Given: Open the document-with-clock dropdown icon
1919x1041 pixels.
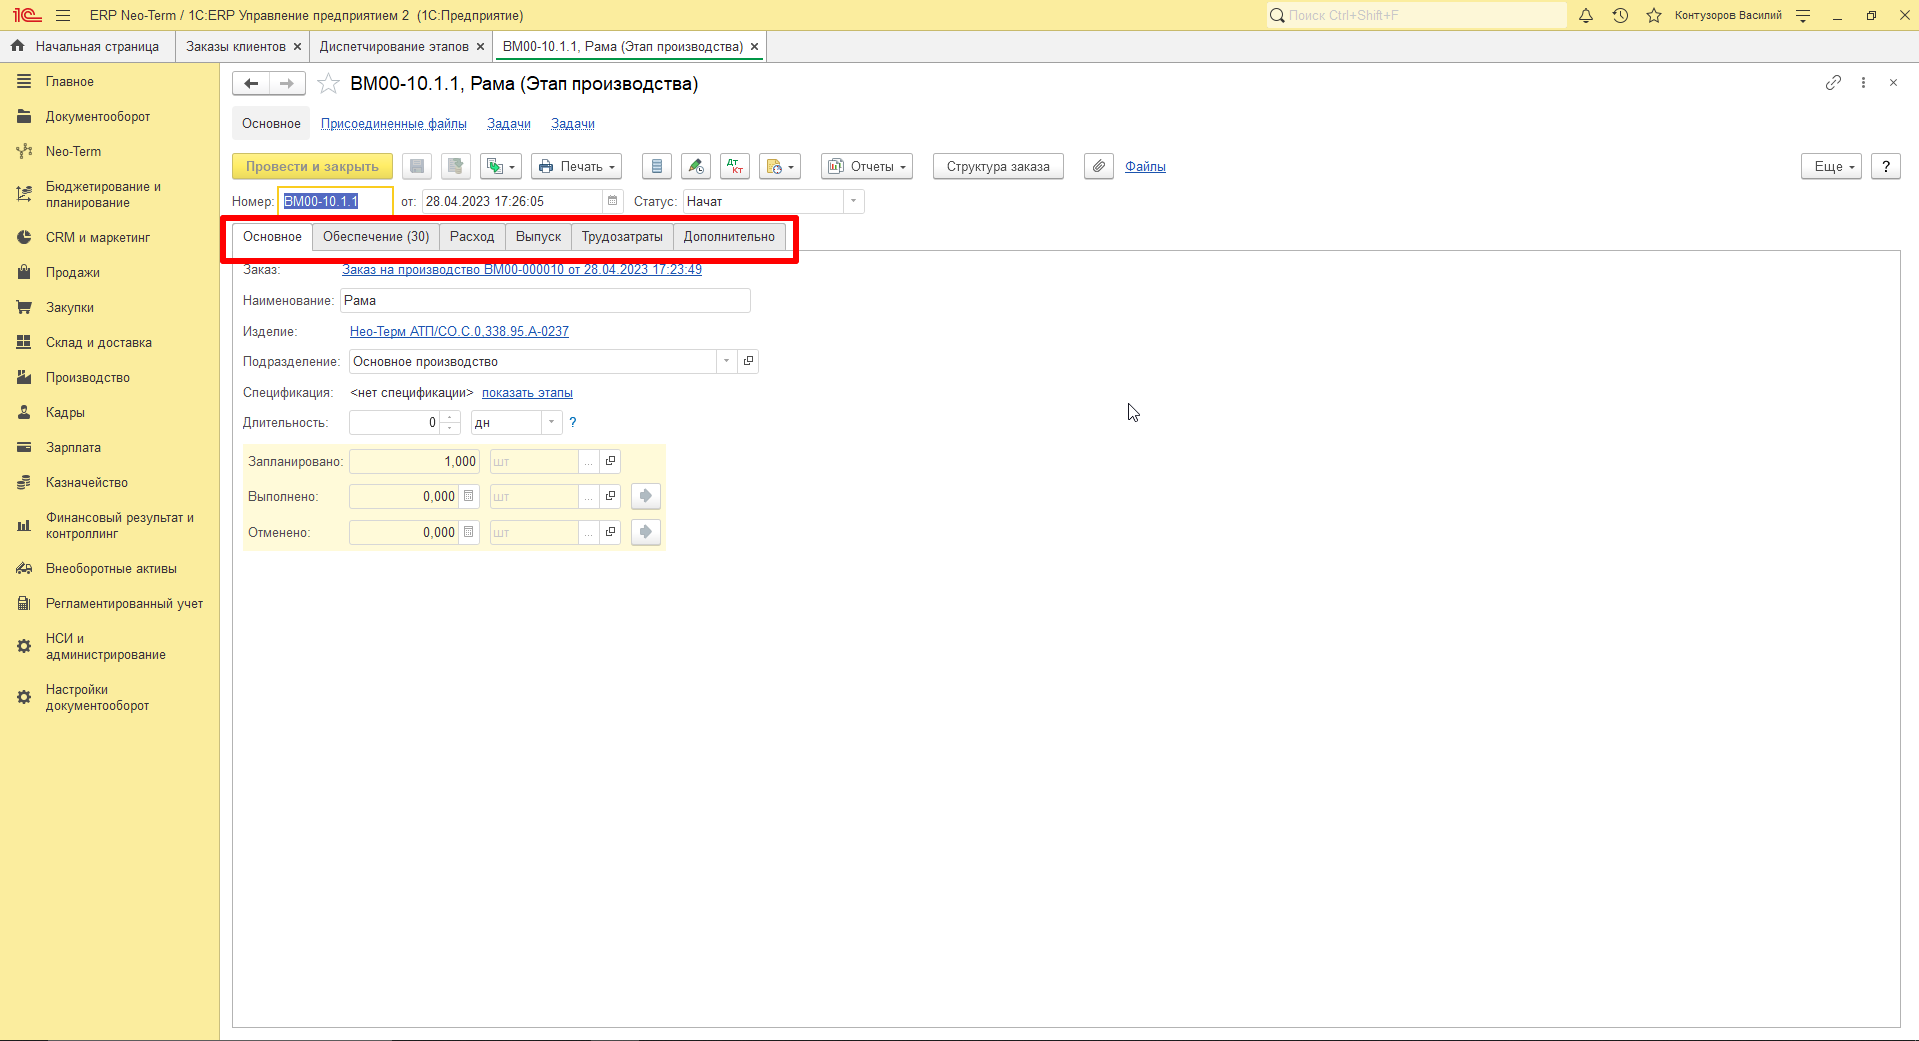Looking at the screenshot, I should click(780, 167).
